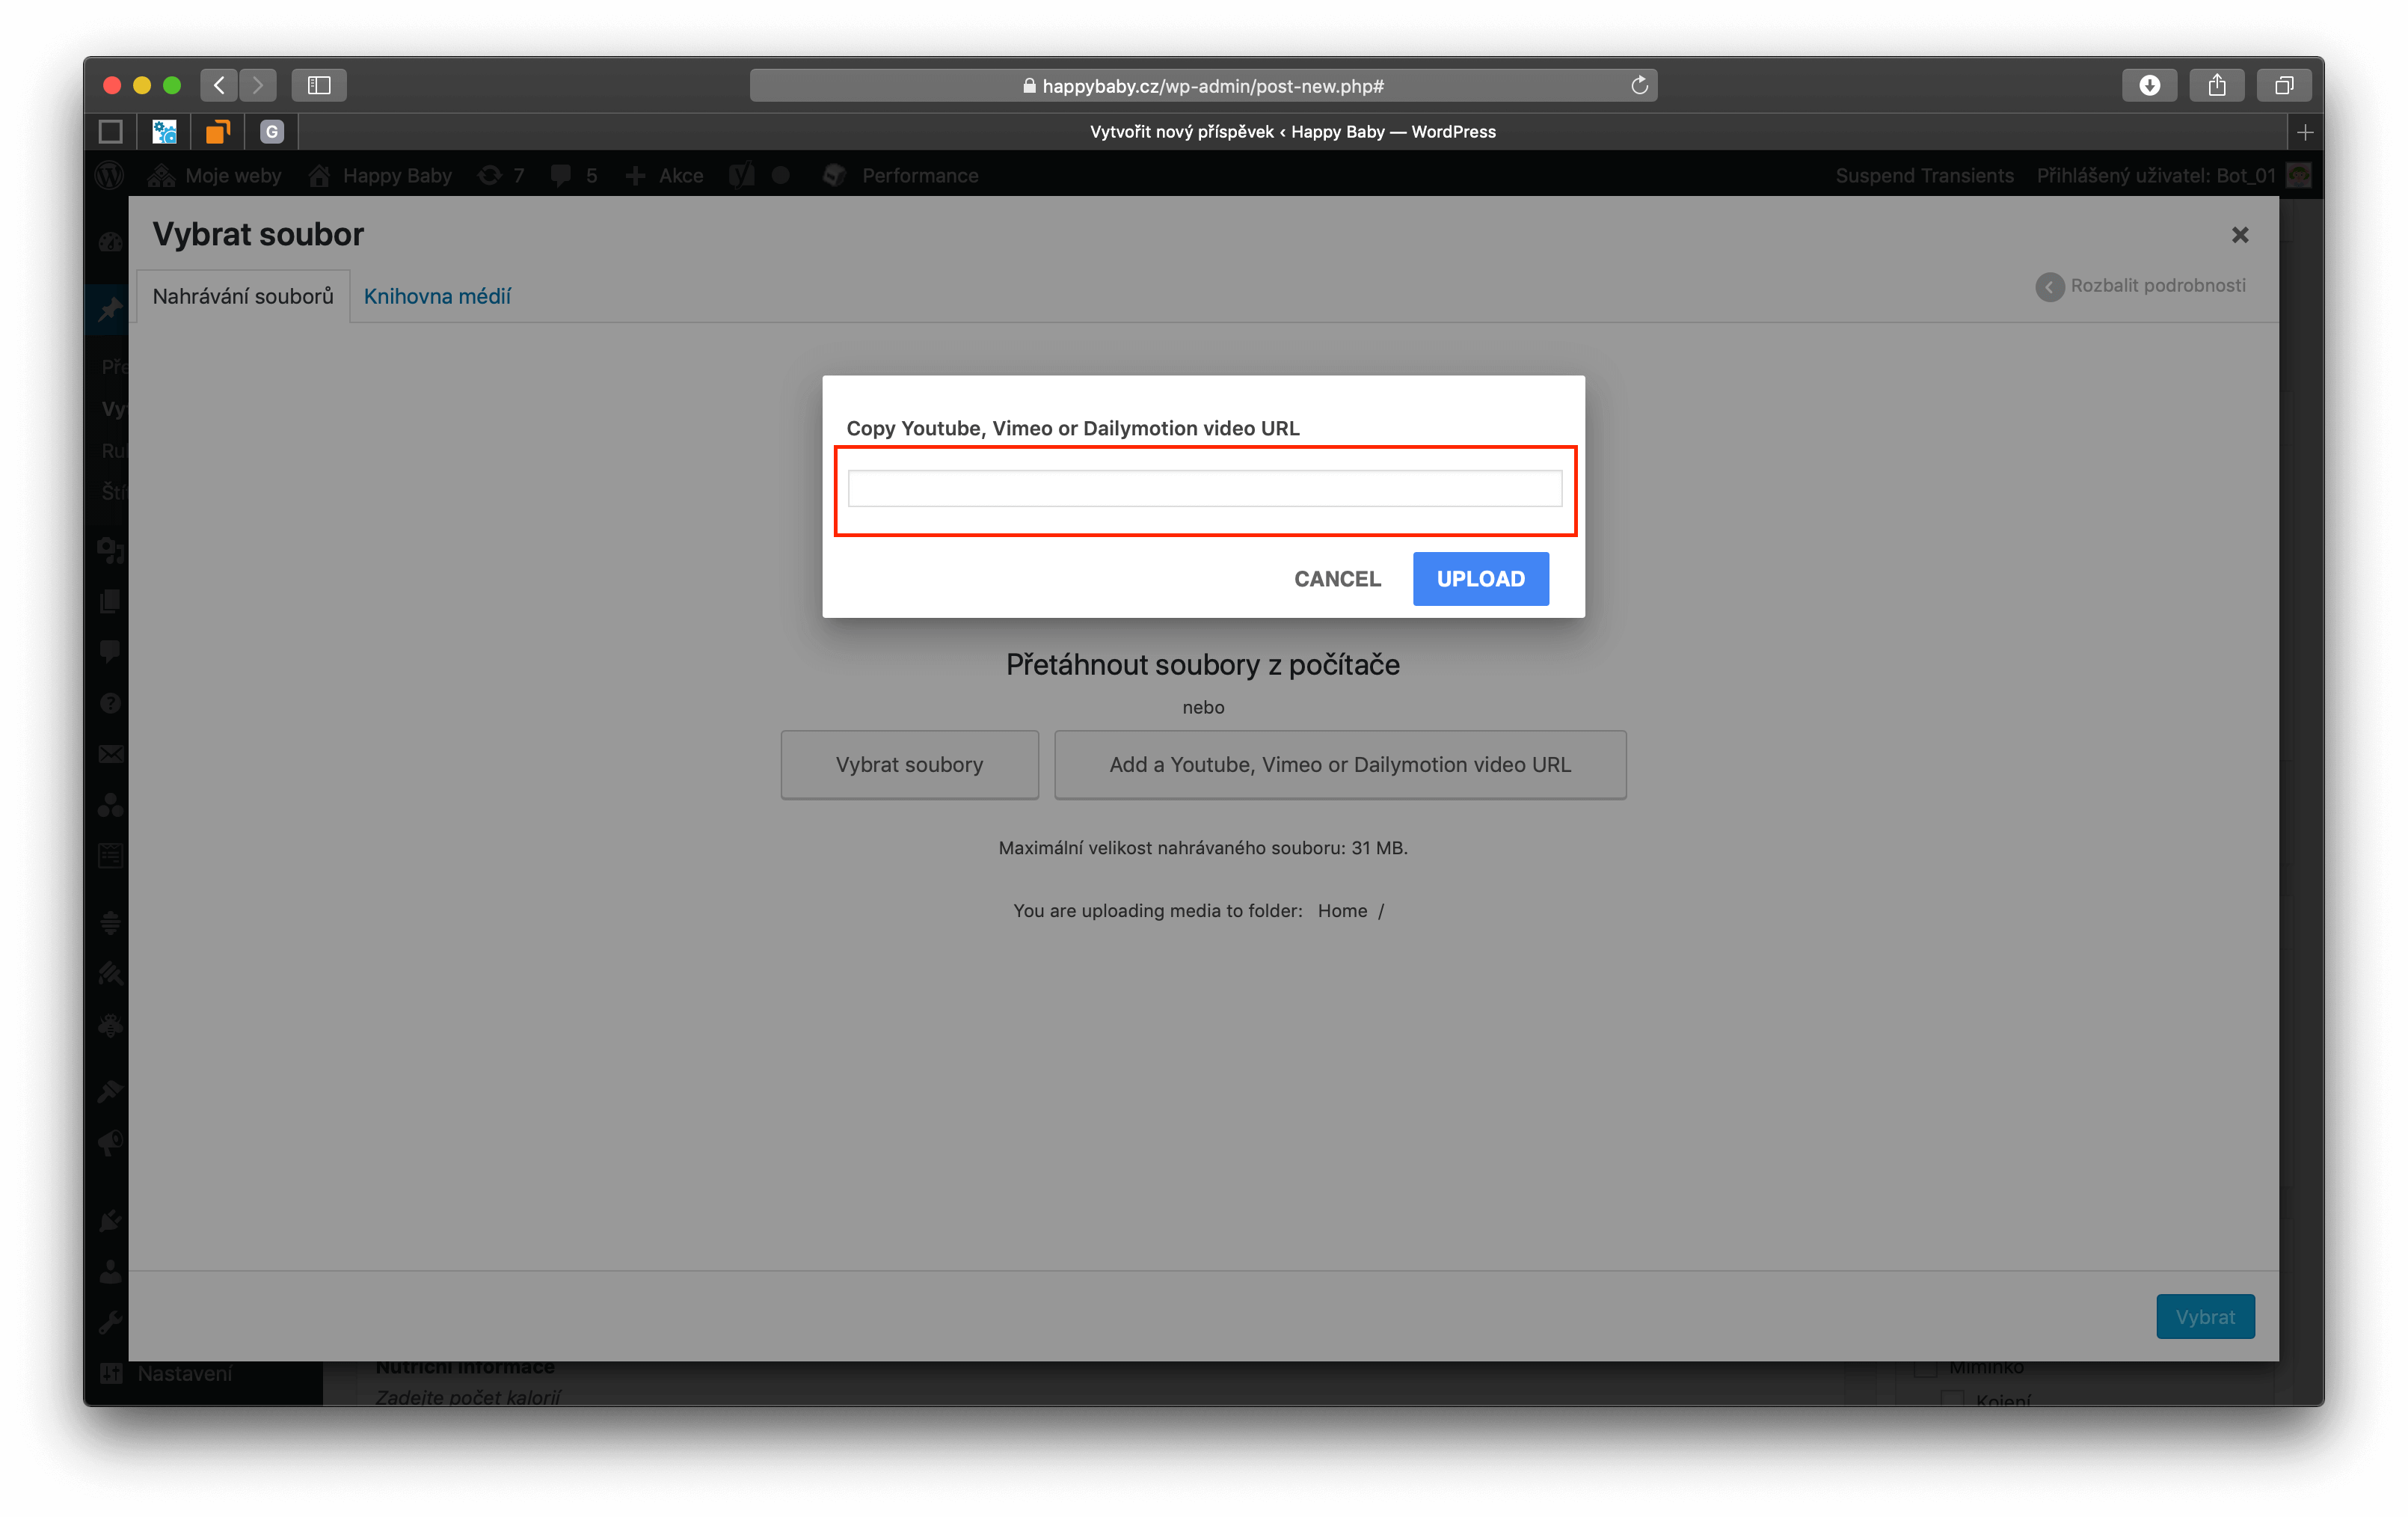Click the Safari page reload icon

tap(1639, 85)
